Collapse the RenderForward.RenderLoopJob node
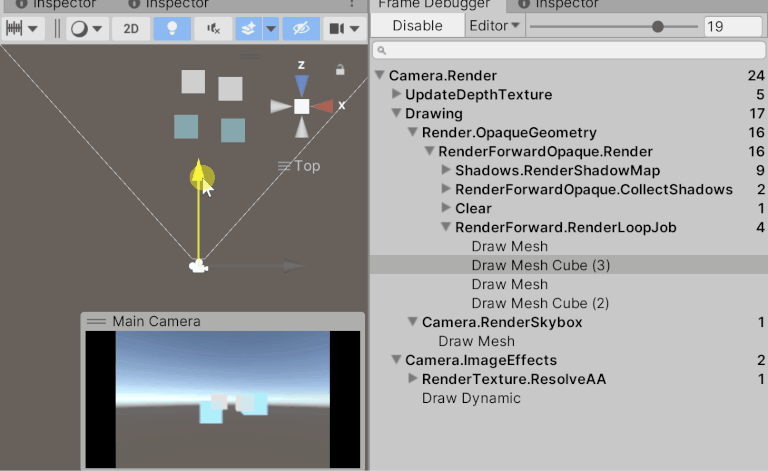Image resolution: width=768 pixels, height=471 pixels. point(446,228)
